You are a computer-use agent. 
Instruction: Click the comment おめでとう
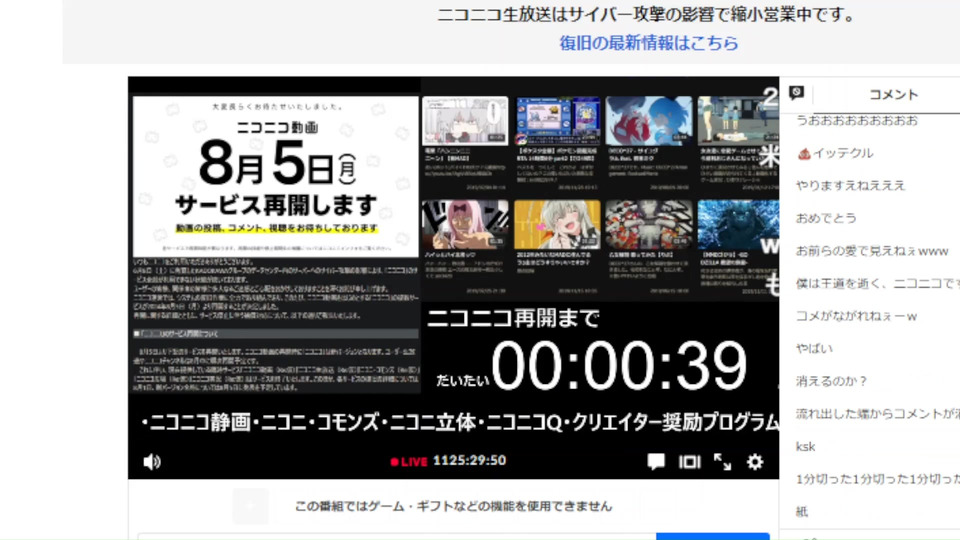[826, 218]
